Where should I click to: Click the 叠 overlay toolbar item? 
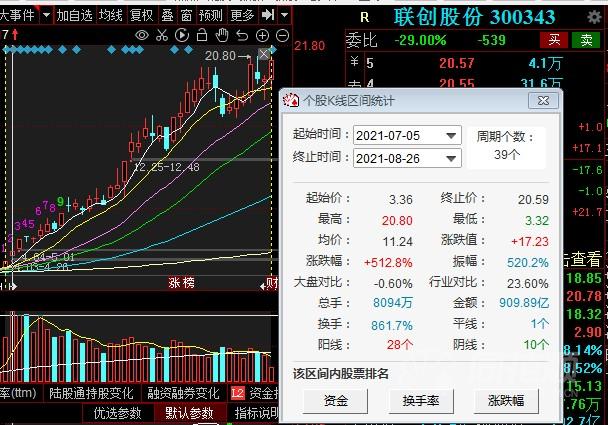(167, 15)
